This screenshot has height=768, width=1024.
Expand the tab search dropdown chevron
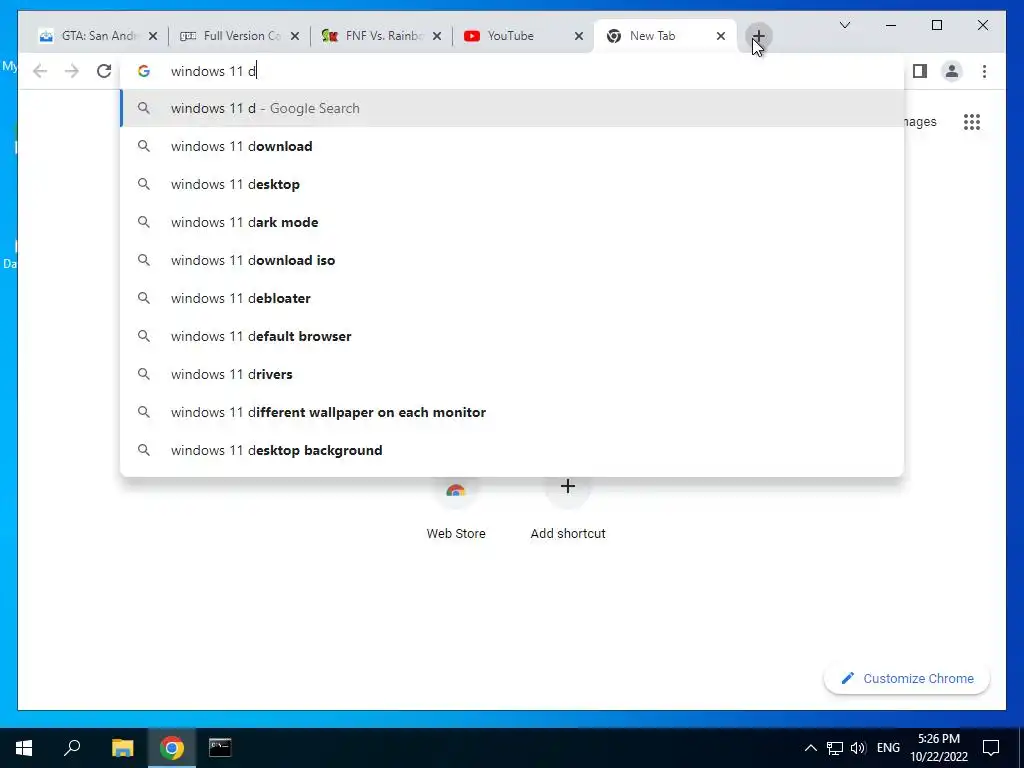point(844,25)
